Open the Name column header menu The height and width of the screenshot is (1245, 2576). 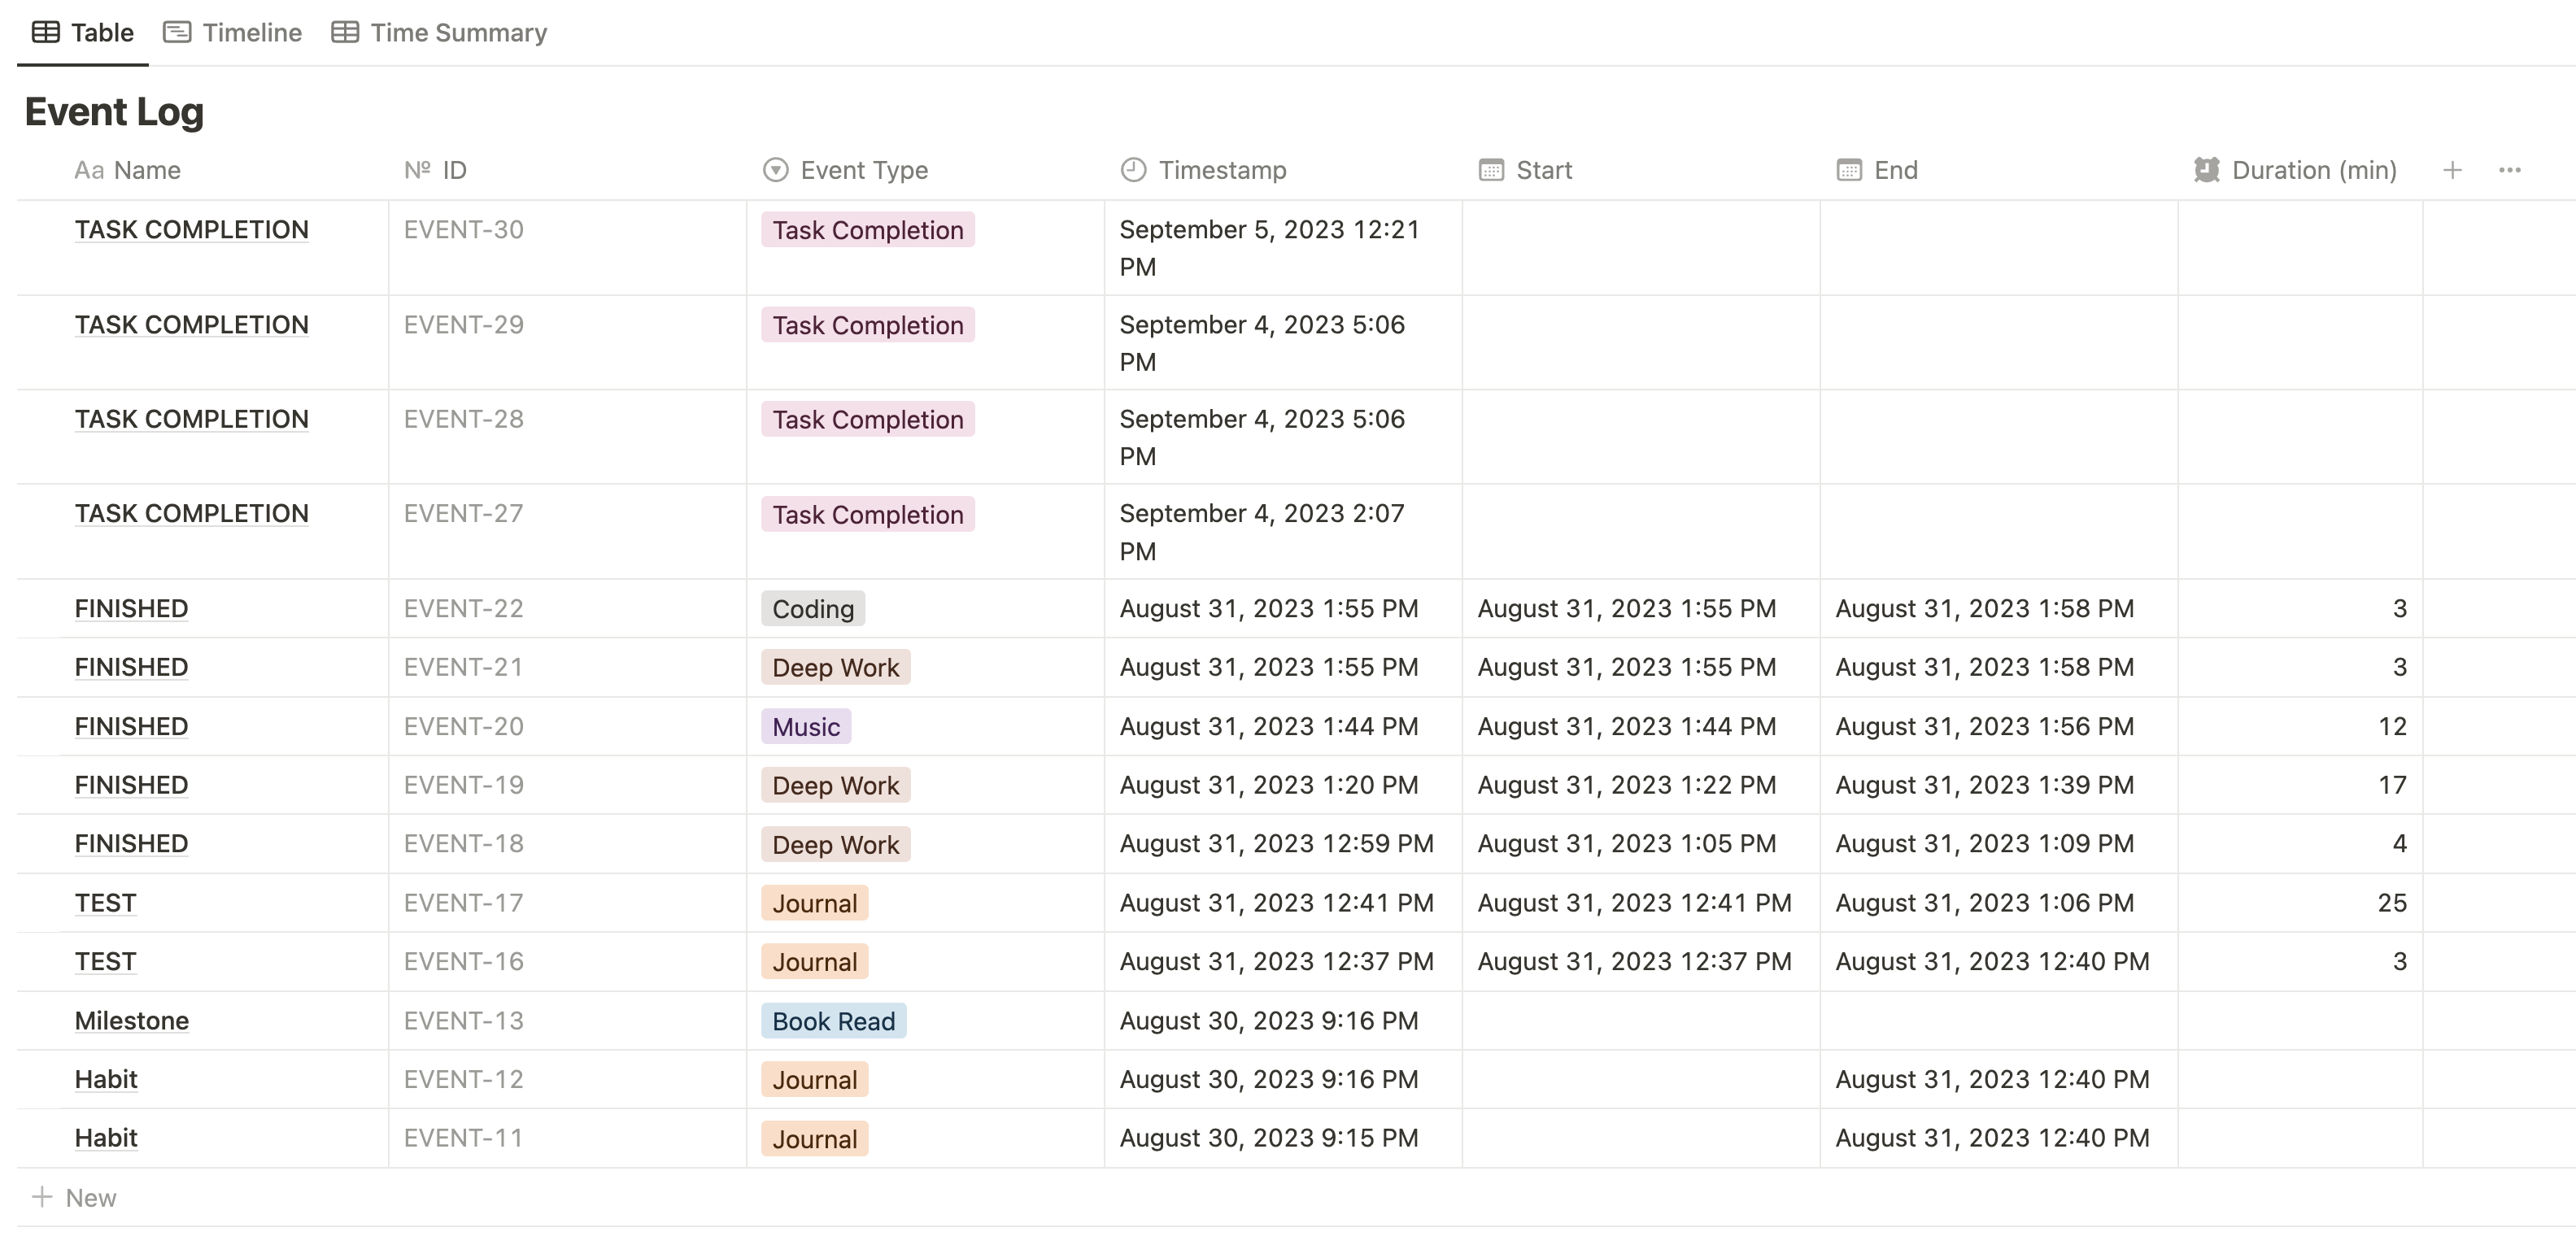click(x=203, y=170)
